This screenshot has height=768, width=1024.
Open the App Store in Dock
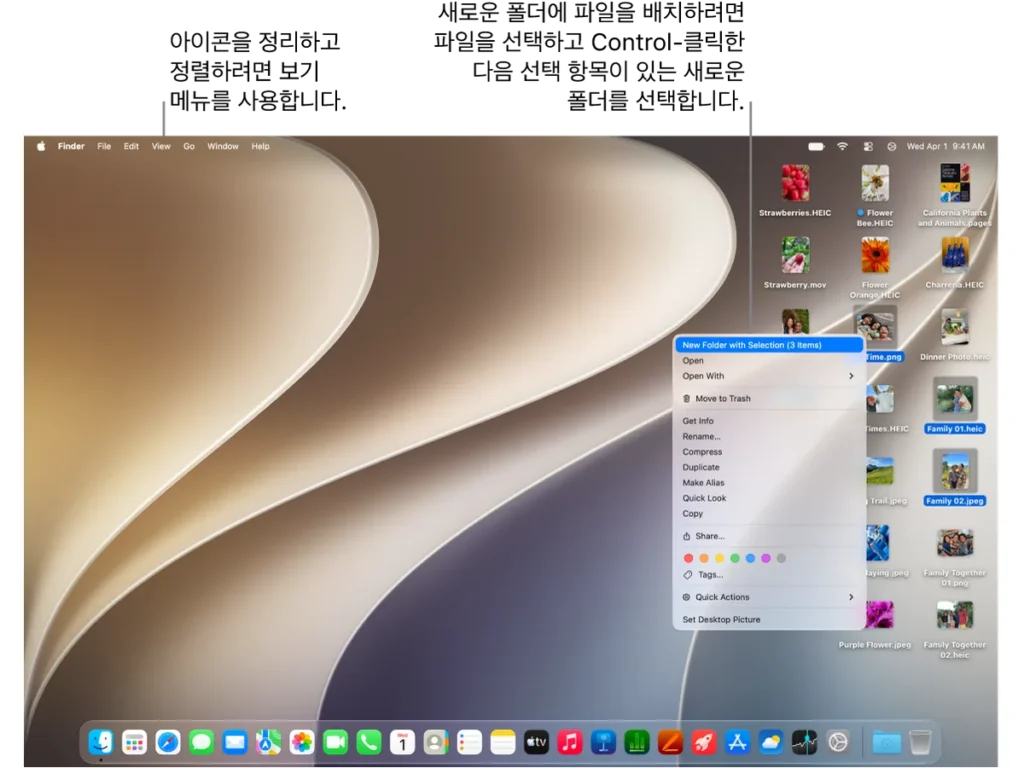pyautogui.click(x=737, y=743)
